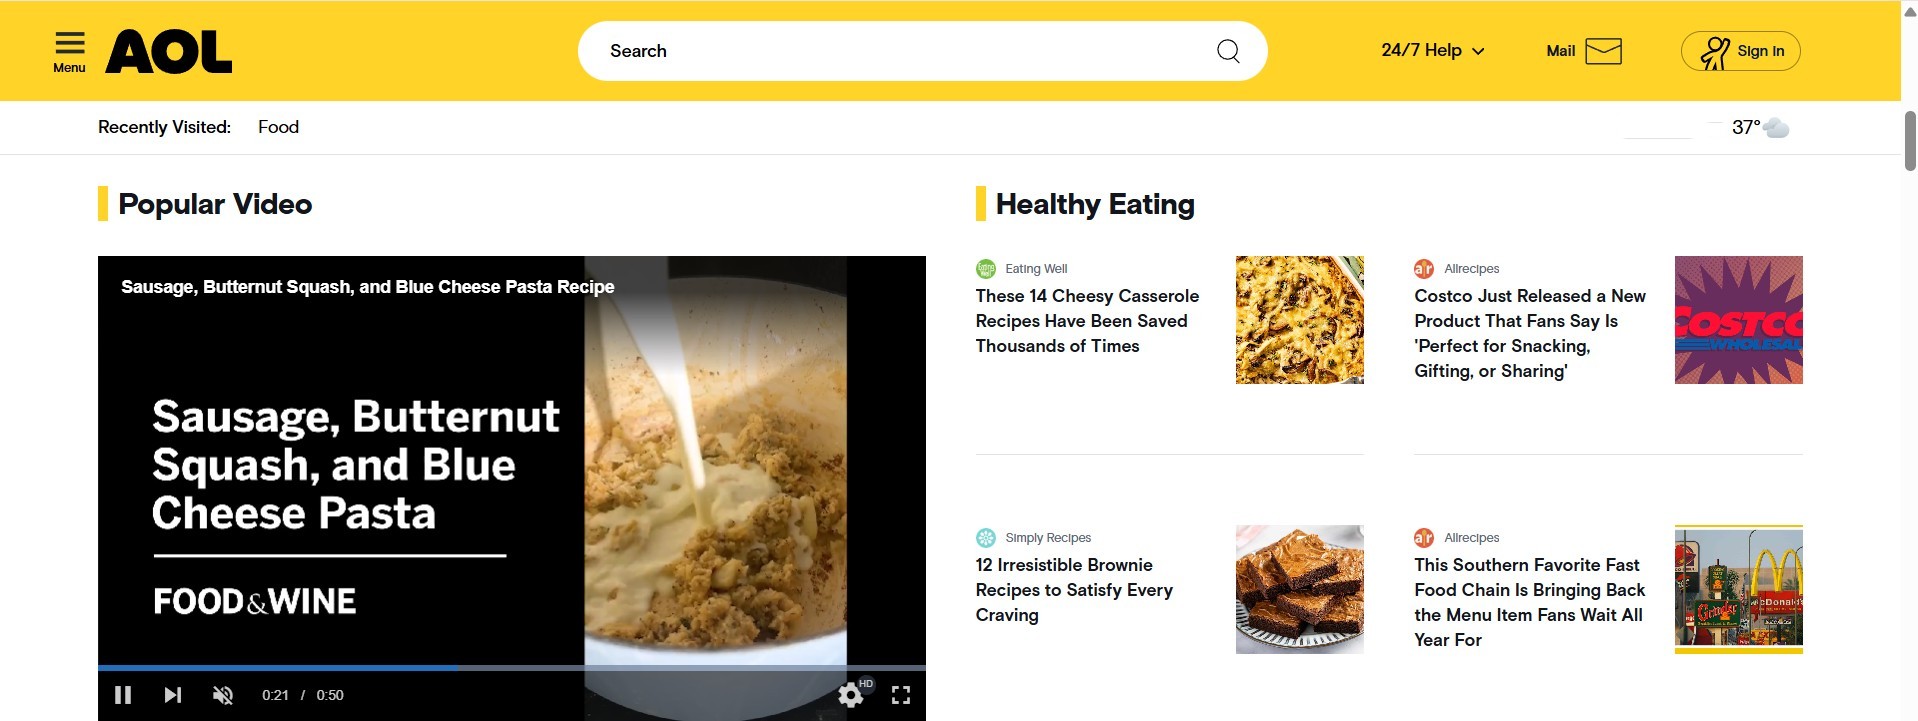The image size is (1918, 721).
Task: Open the Mail envelope icon
Action: [x=1603, y=51]
